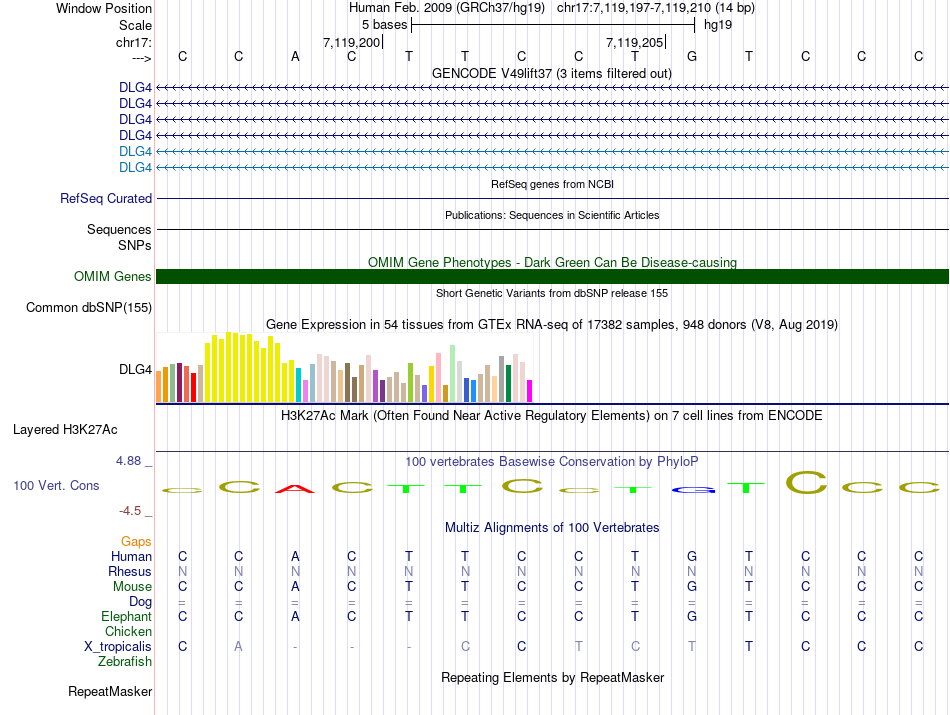Click the 5 bases scale bar
The width and height of the screenshot is (950, 715).
click(552, 24)
